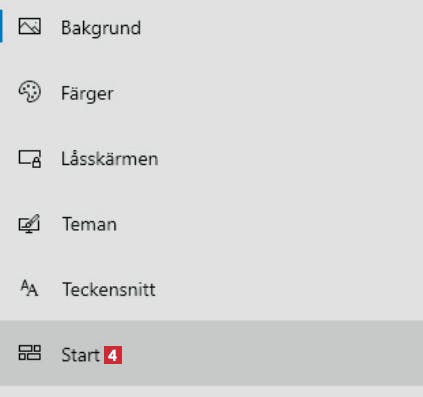This screenshot has height=397, width=423.
Task: Open the Teman paintbrush-monitor icon
Action: [x=29, y=223]
